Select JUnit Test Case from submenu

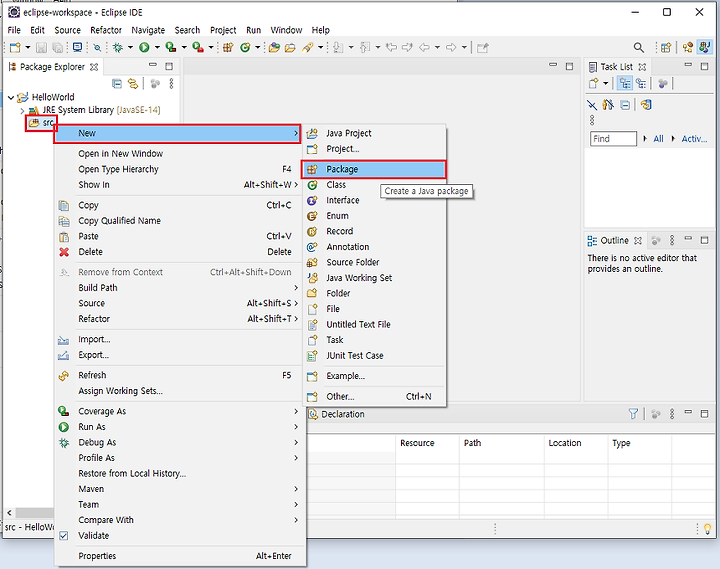click(x=373, y=355)
